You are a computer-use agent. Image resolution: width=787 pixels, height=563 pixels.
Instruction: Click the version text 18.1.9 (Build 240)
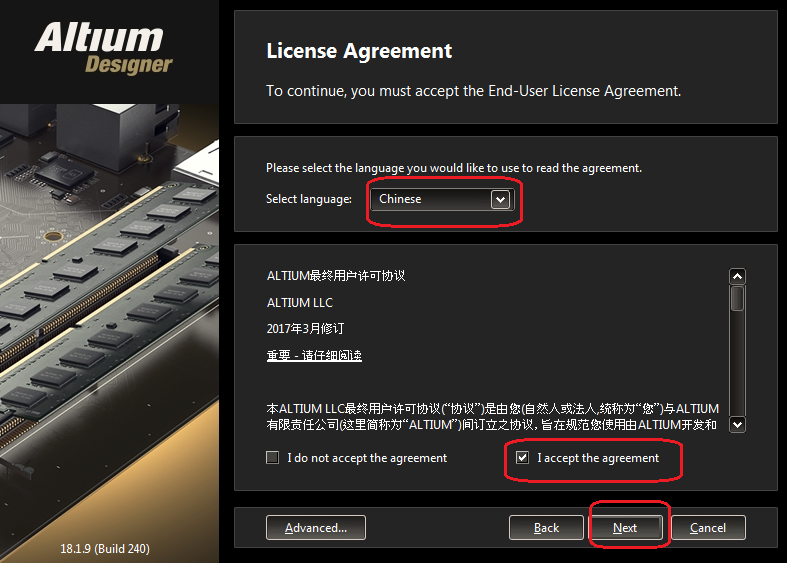tap(105, 549)
